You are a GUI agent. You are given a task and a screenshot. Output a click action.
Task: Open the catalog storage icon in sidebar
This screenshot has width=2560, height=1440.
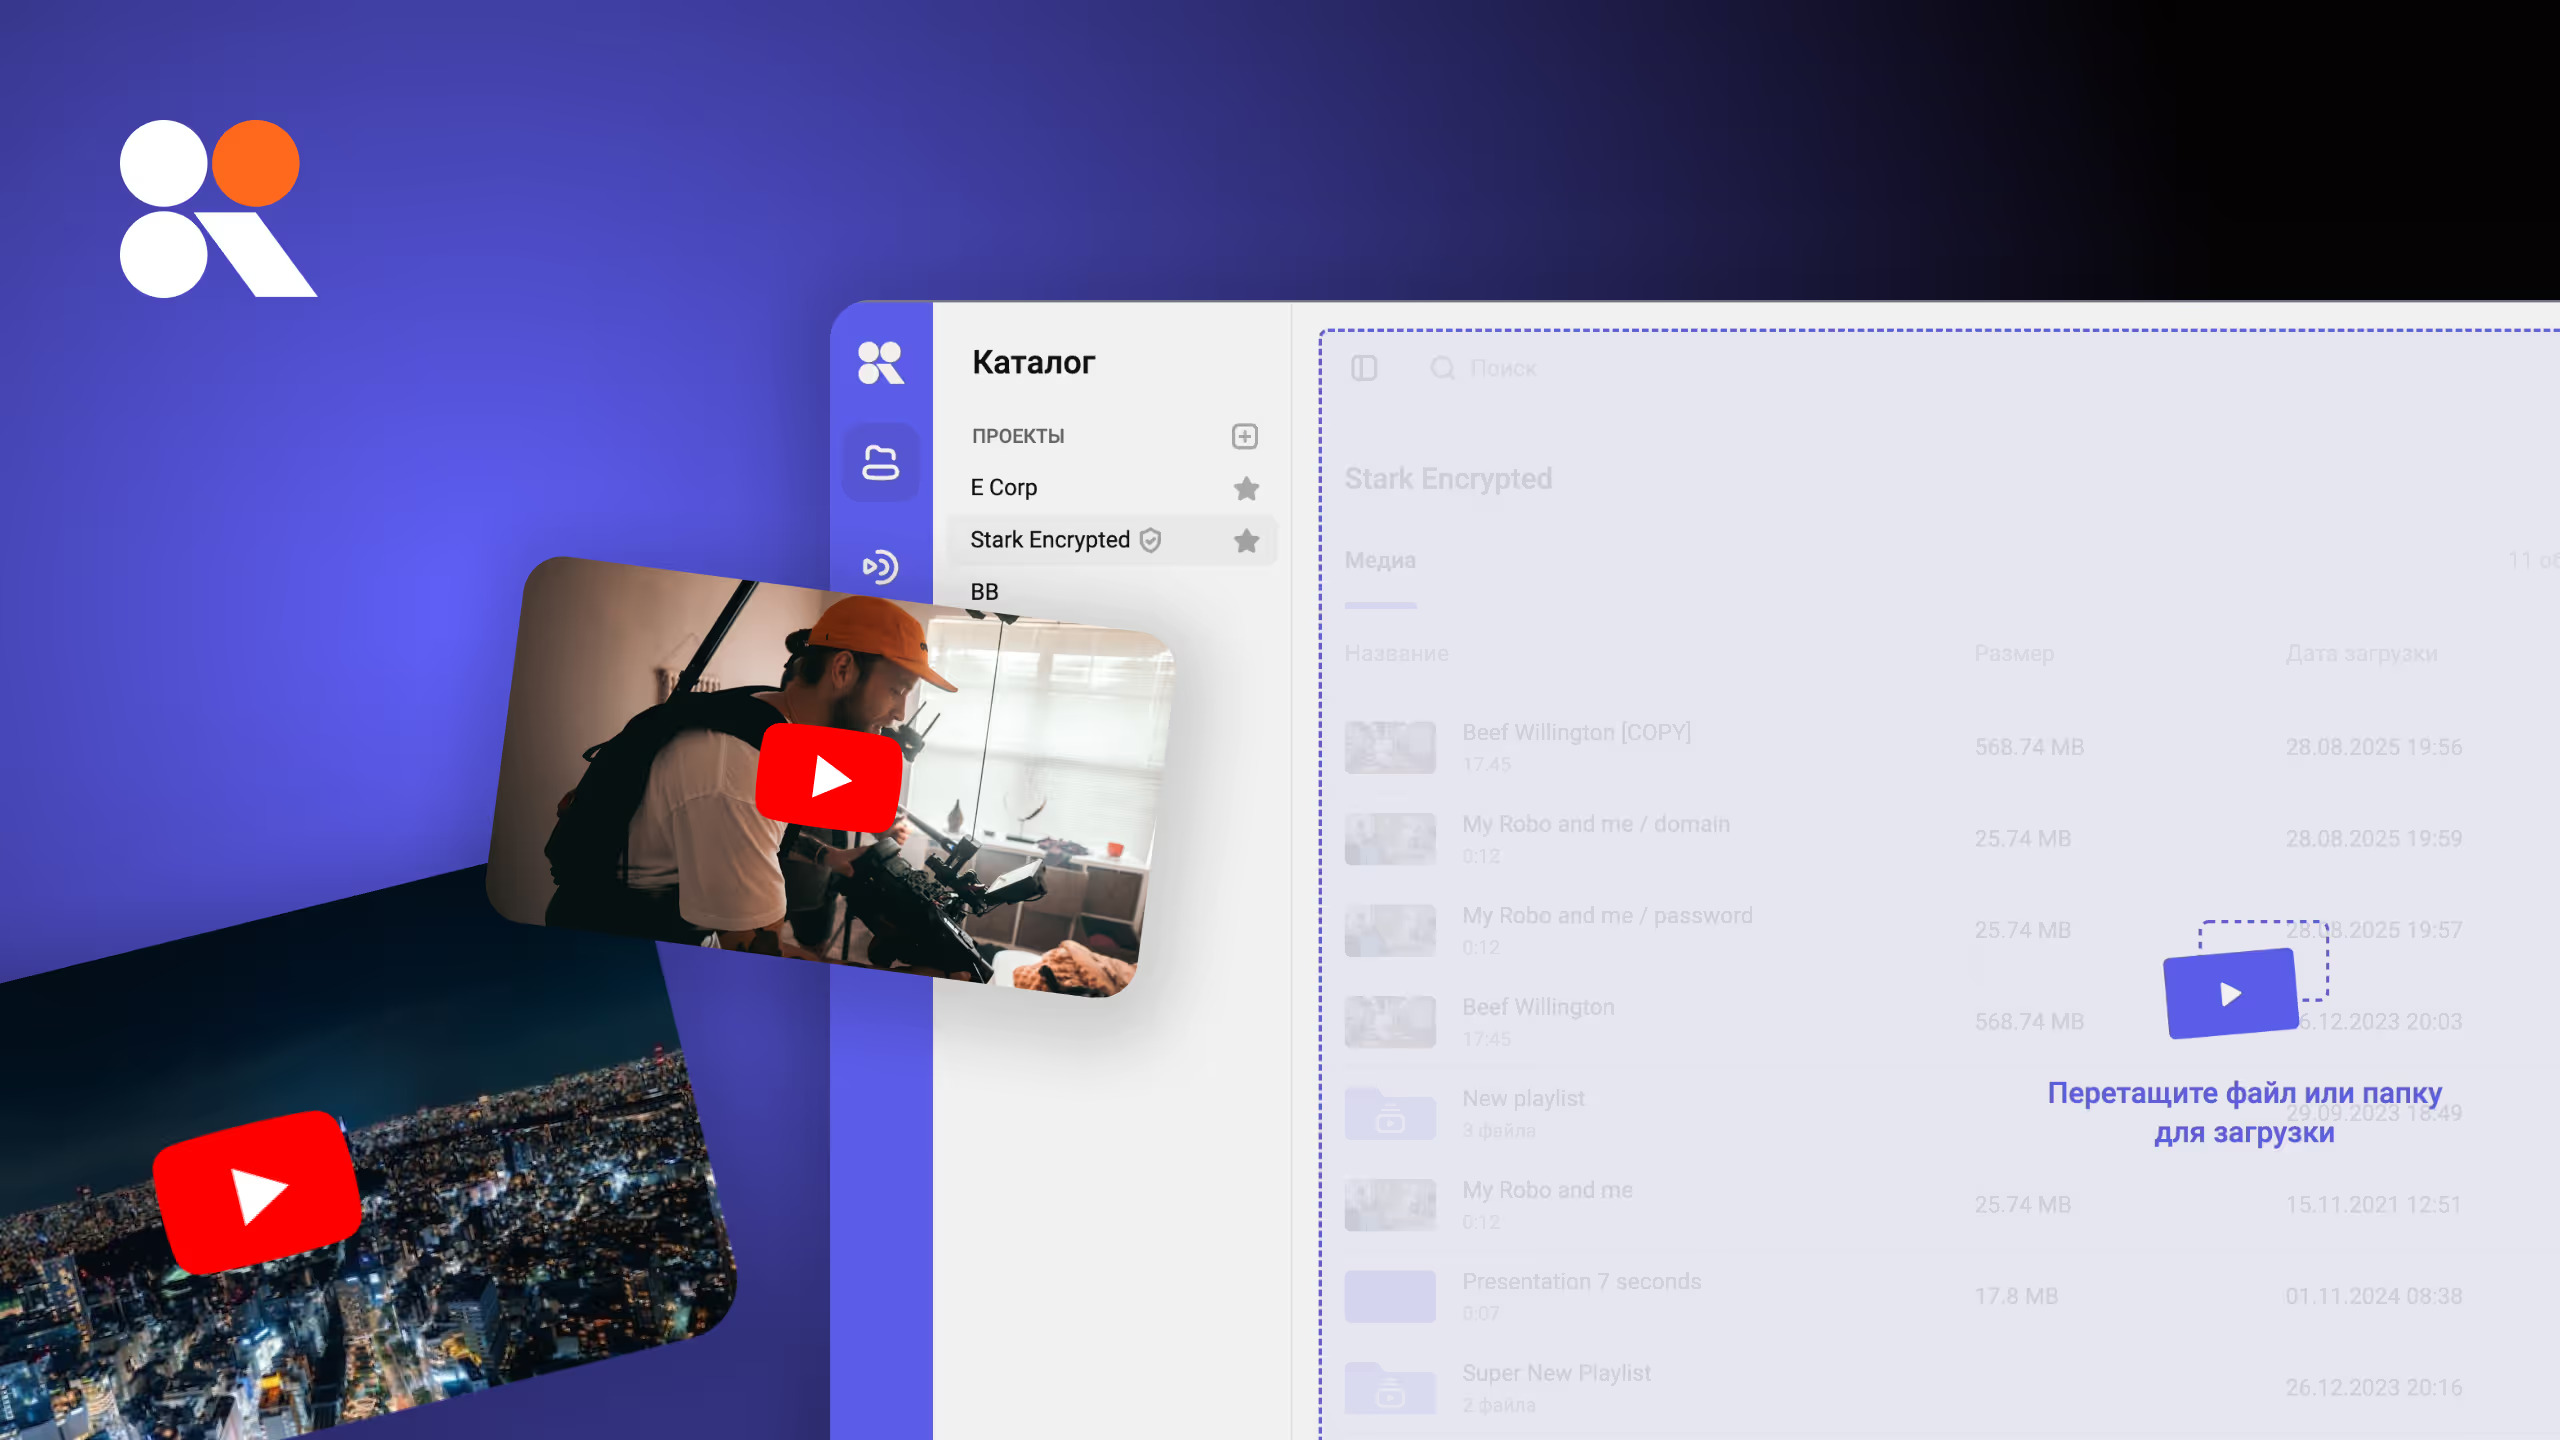(x=880, y=463)
